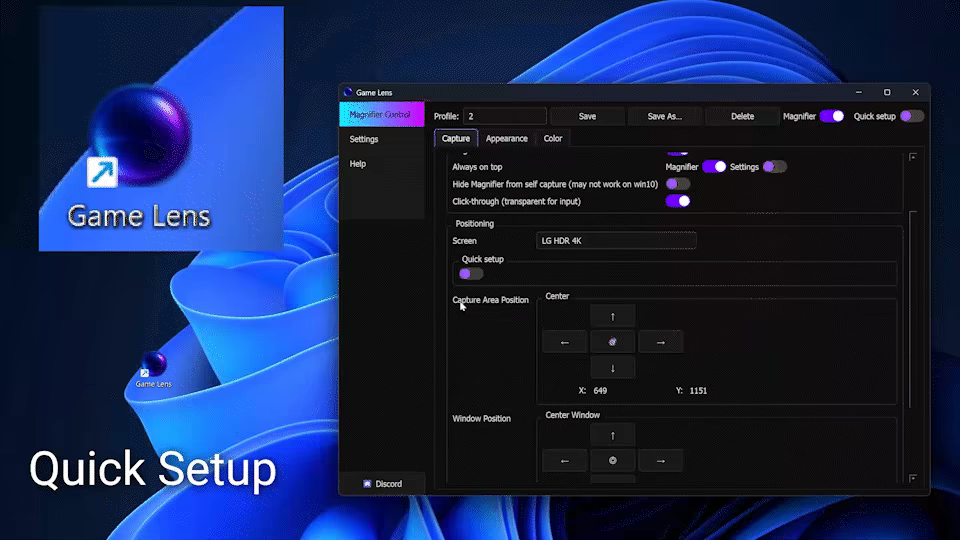Move magnifier window left arrow
The image size is (960, 540).
pos(564,460)
